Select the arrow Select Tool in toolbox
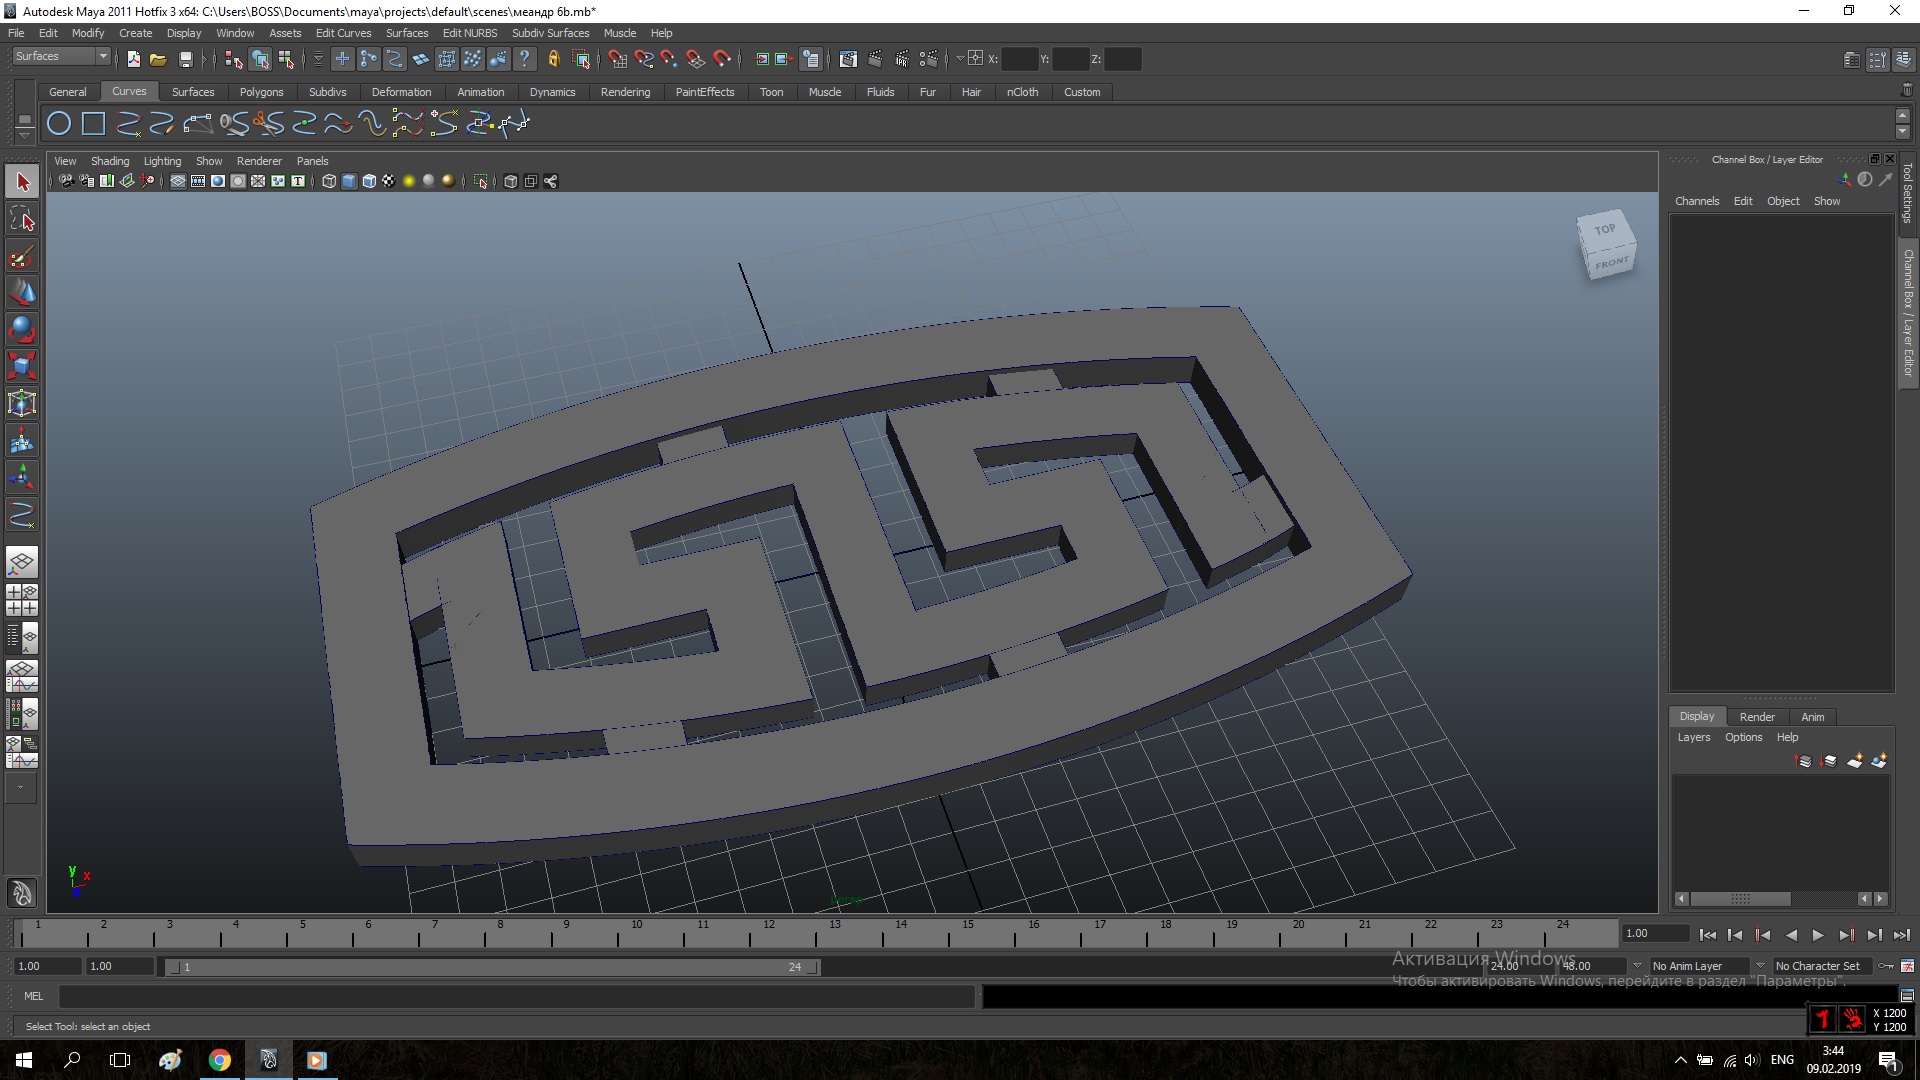 tap(22, 182)
